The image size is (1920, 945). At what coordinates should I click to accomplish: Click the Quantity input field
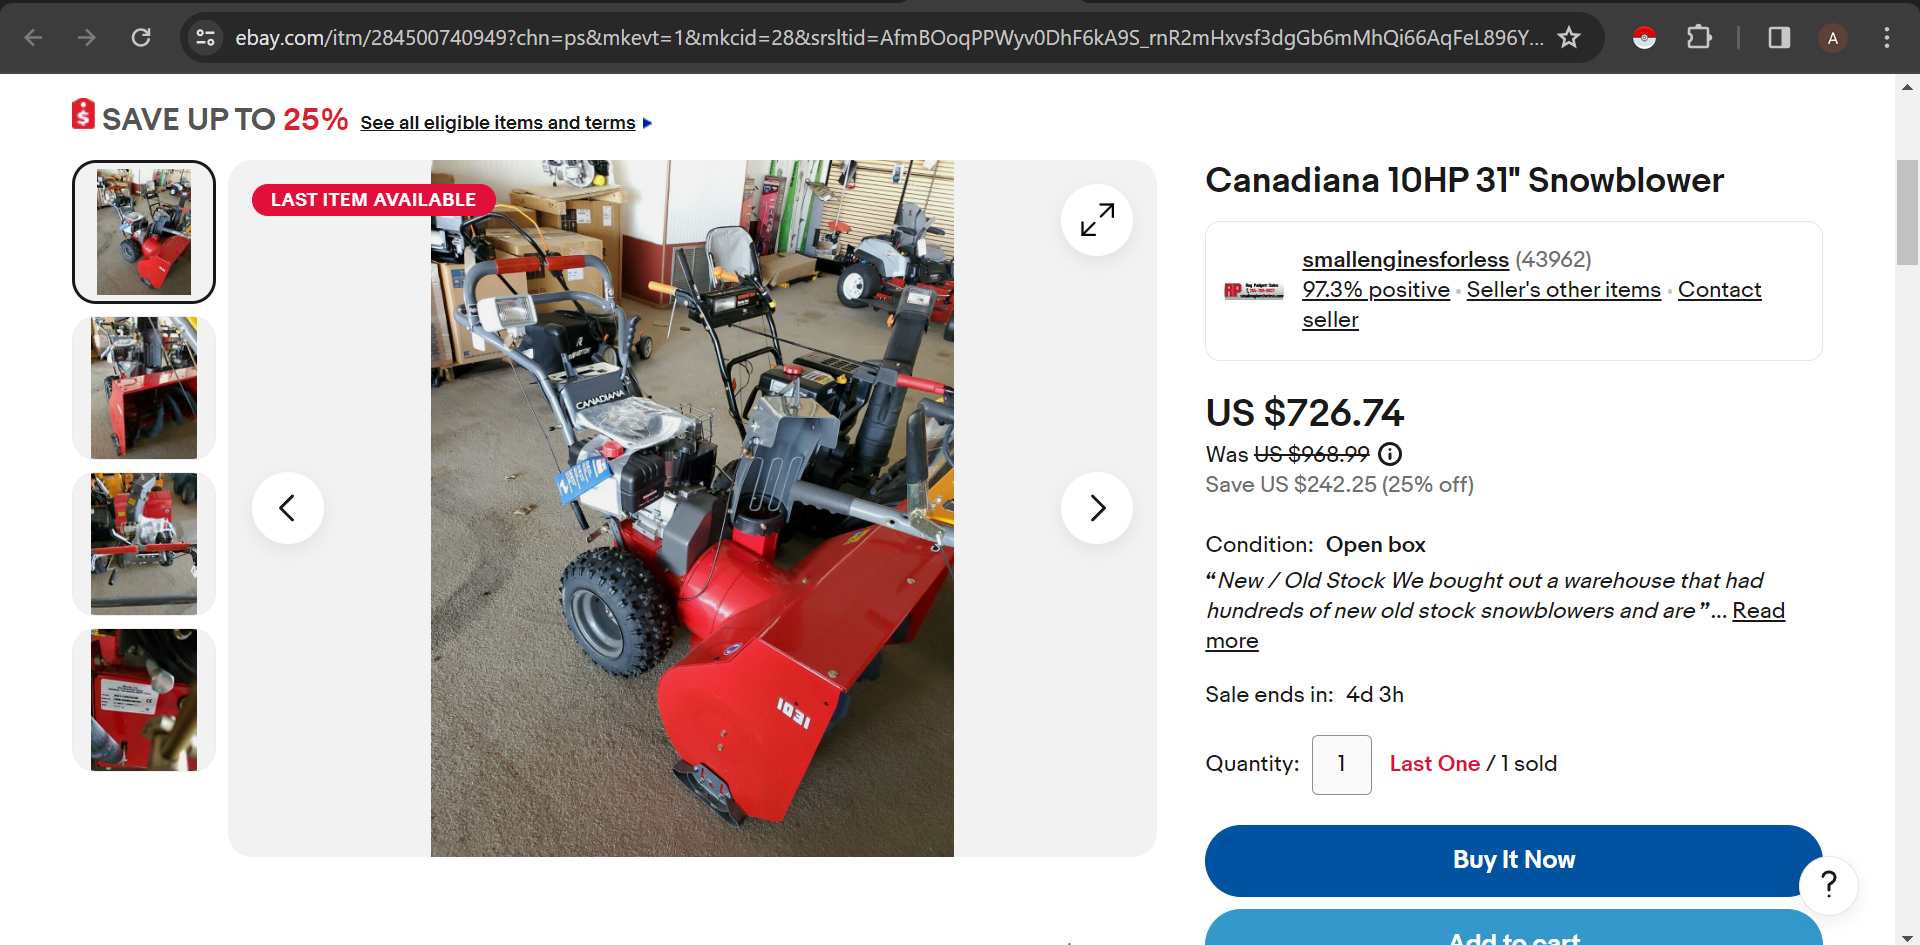pyautogui.click(x=1341, y=765)
